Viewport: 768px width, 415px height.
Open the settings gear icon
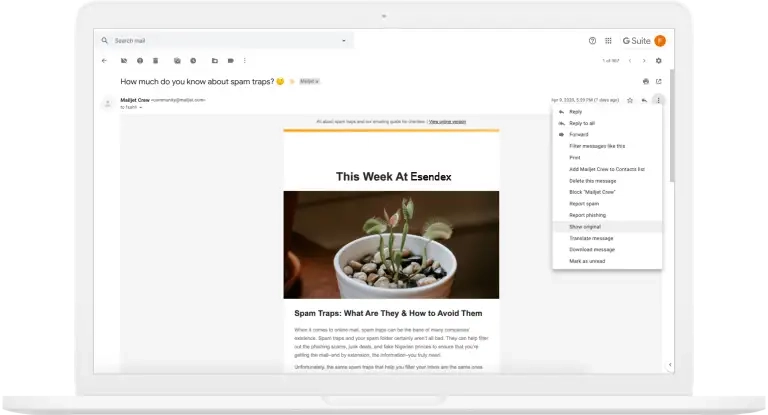tap(658, 61)
